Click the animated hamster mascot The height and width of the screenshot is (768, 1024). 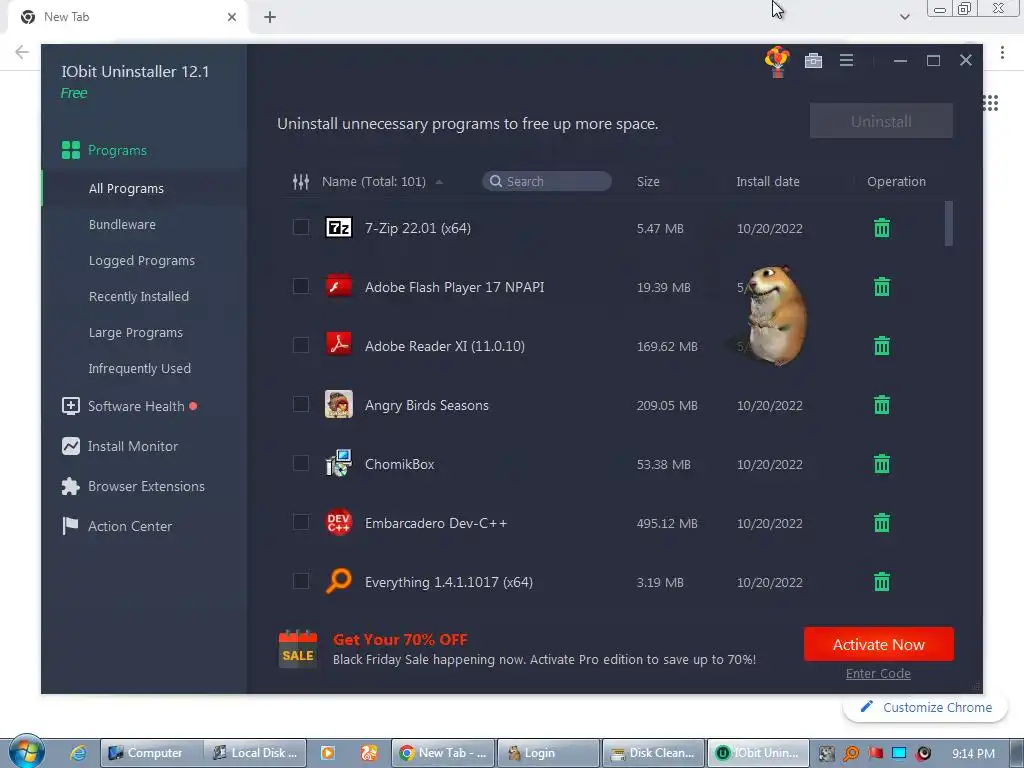point(776,314)
